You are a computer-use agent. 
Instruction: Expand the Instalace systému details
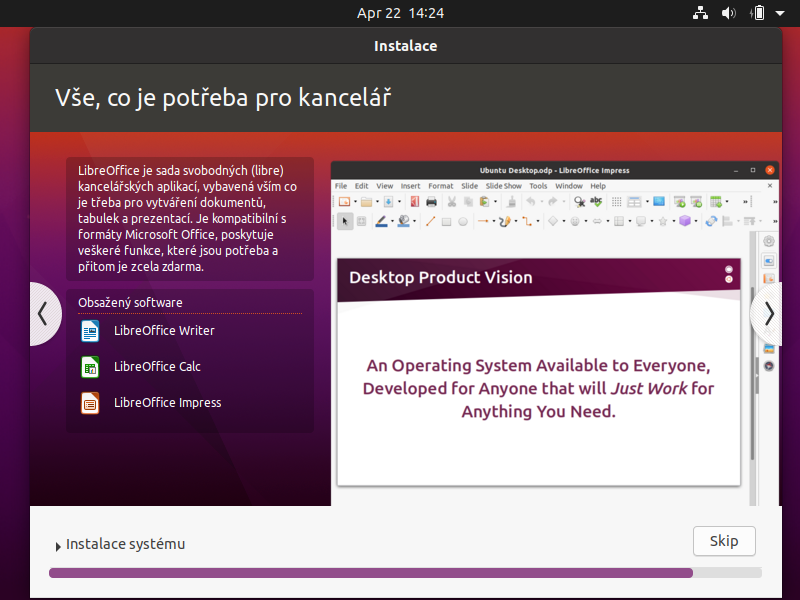58,546
